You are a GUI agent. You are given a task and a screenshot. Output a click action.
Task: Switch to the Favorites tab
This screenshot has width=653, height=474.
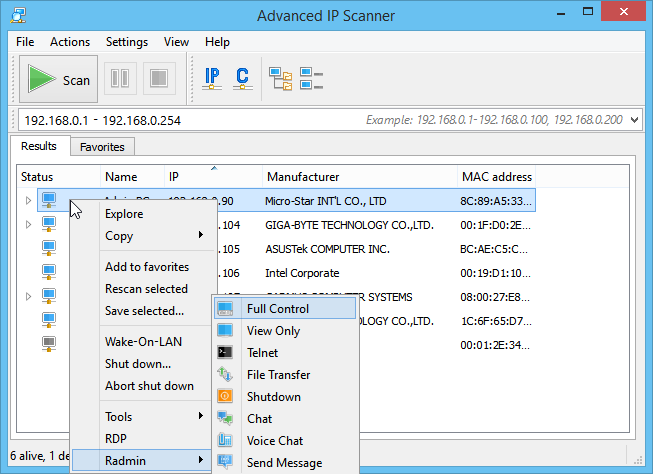tap(102, 147)
